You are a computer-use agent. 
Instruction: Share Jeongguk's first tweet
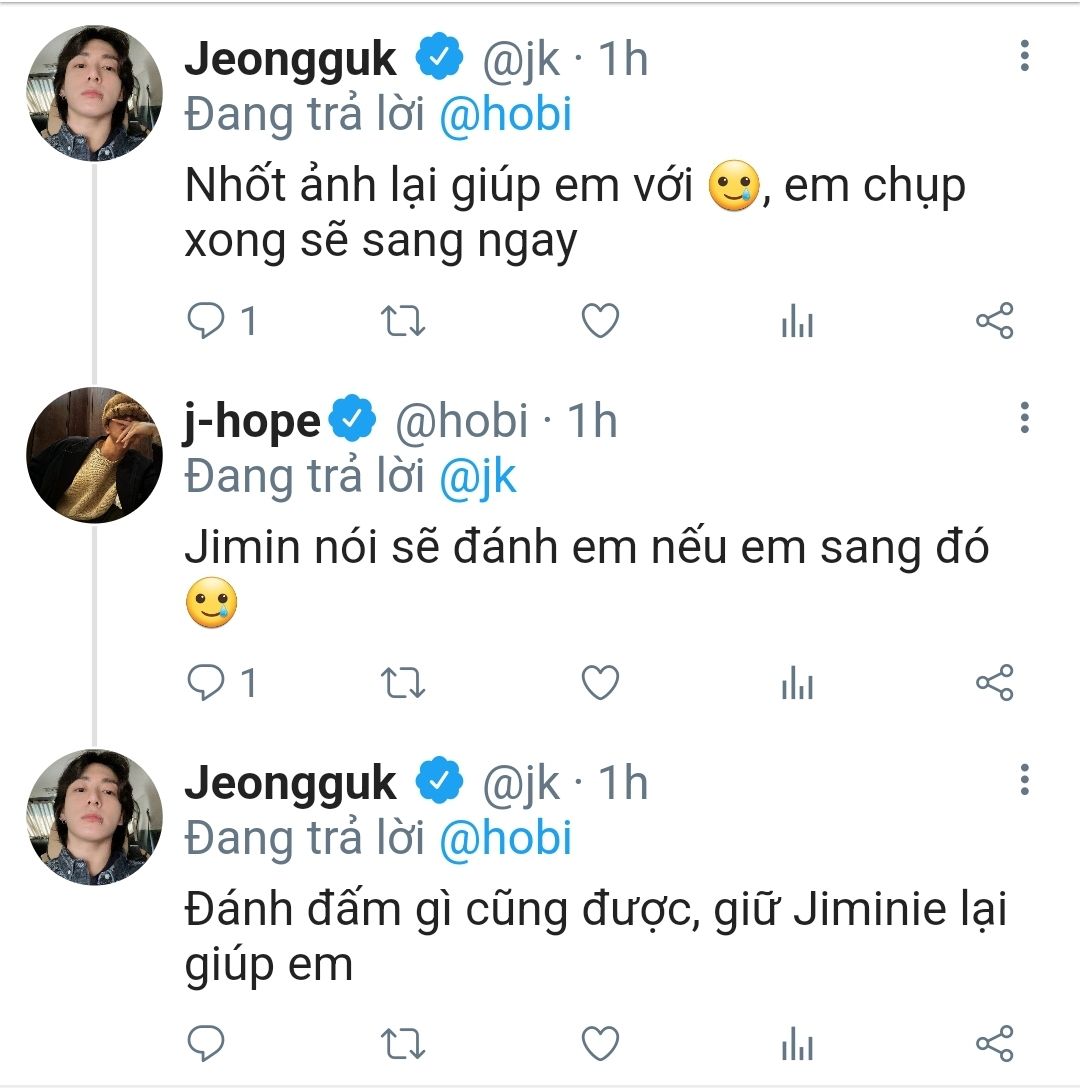pos(994,322)
